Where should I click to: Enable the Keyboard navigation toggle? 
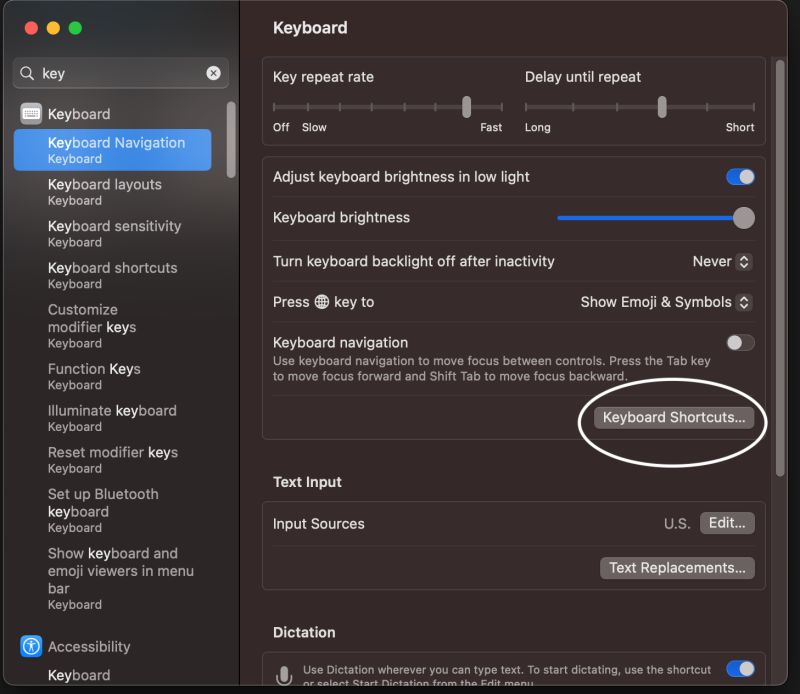tap(740, 342)
